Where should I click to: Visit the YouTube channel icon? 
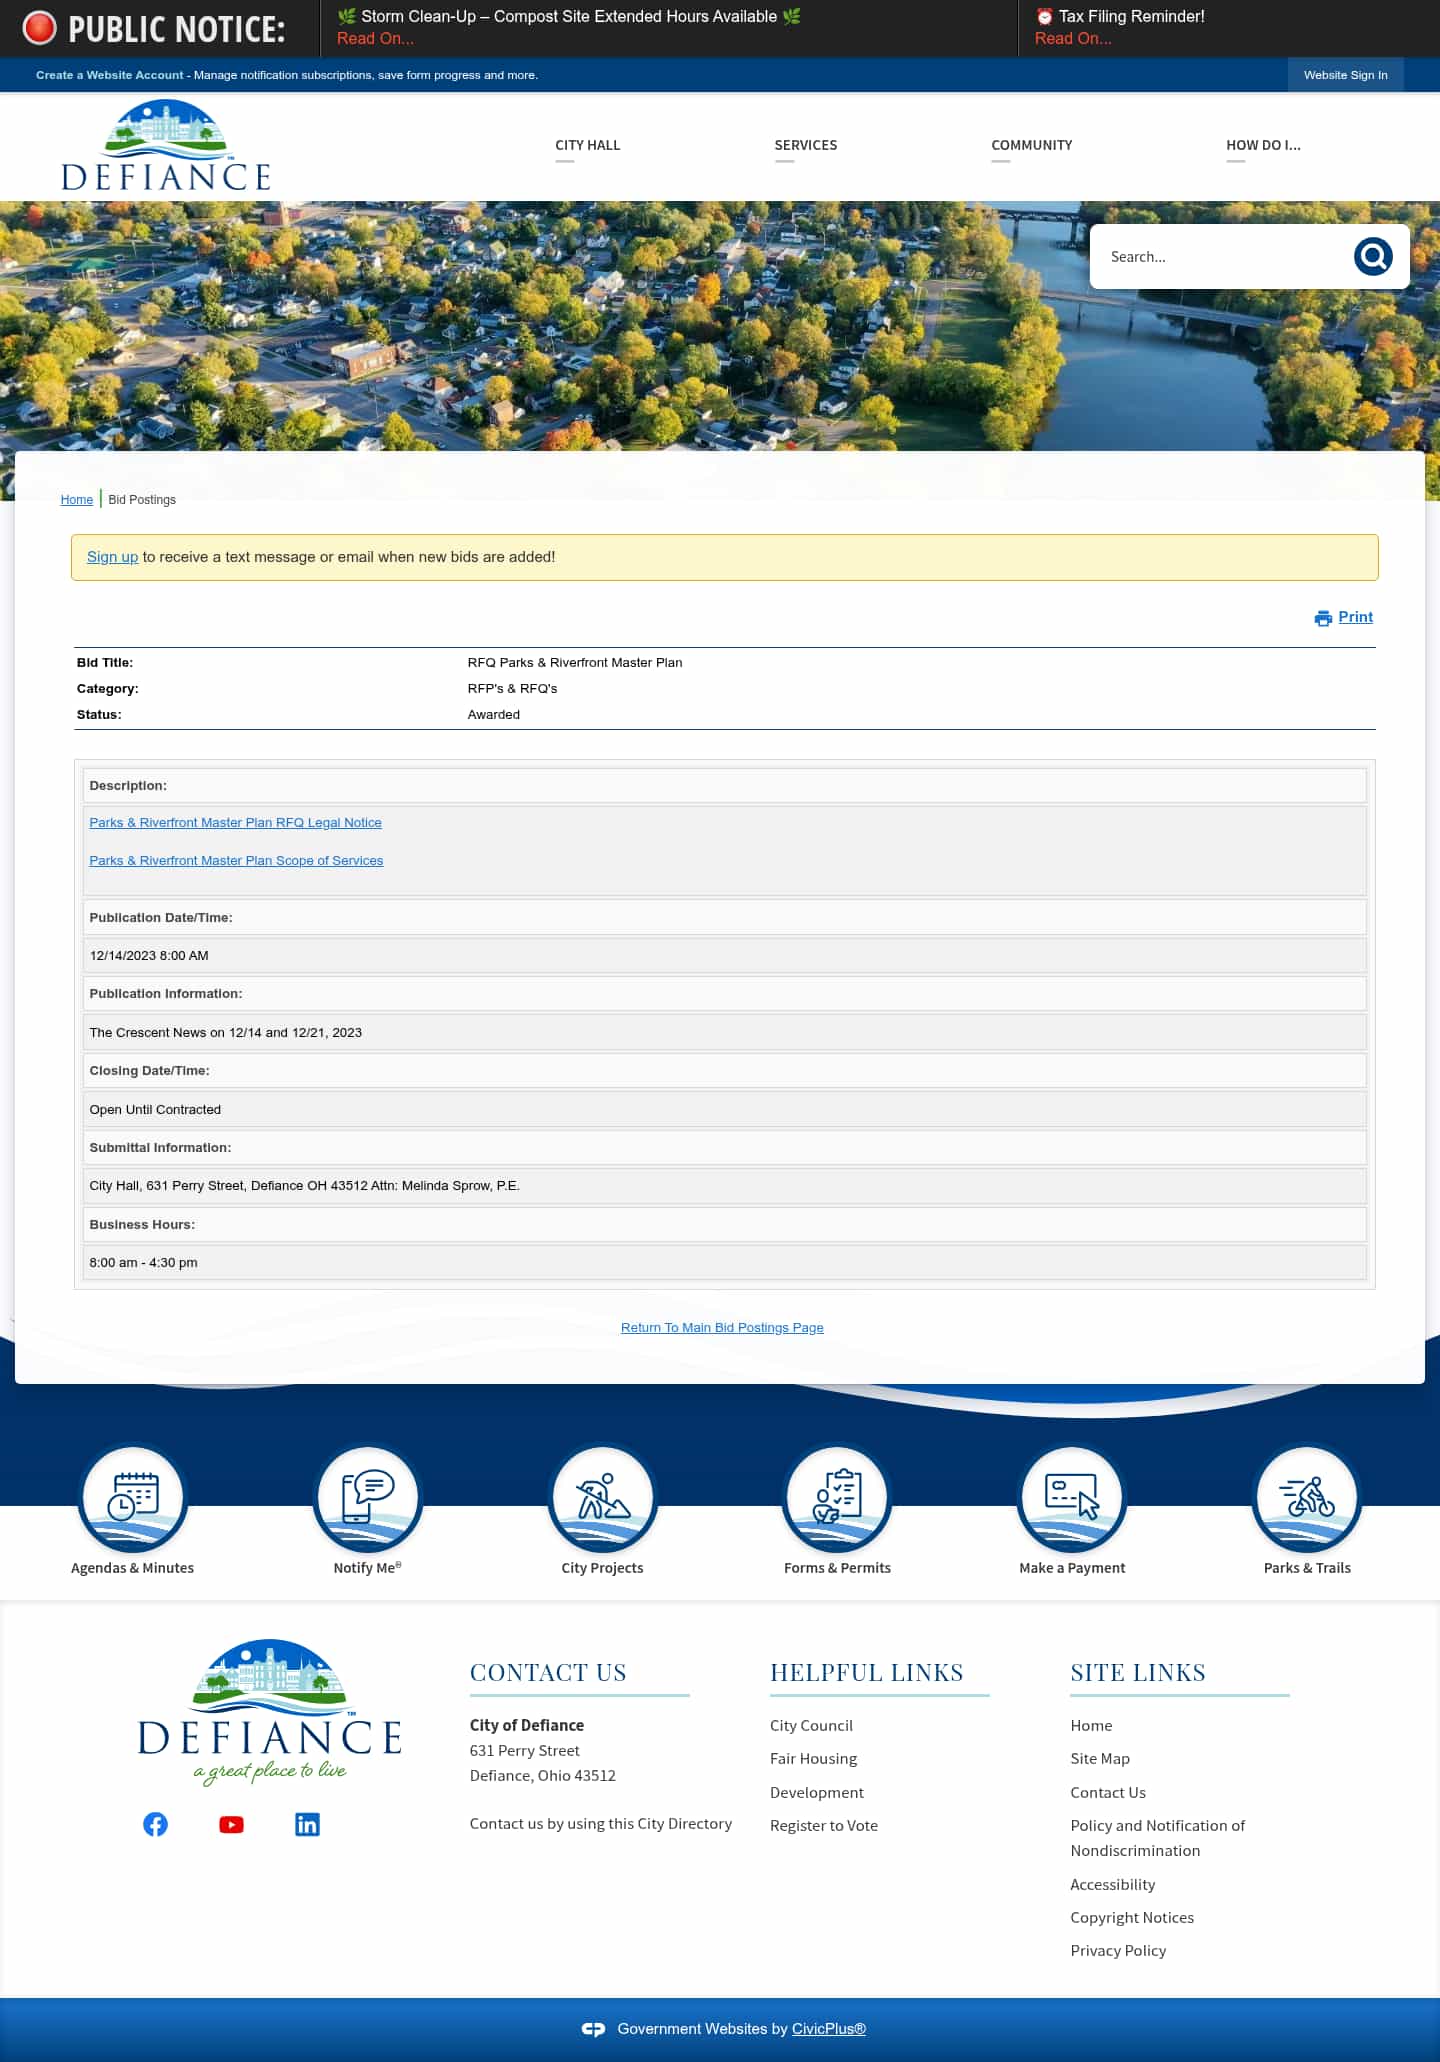[x=231, y=1824]
